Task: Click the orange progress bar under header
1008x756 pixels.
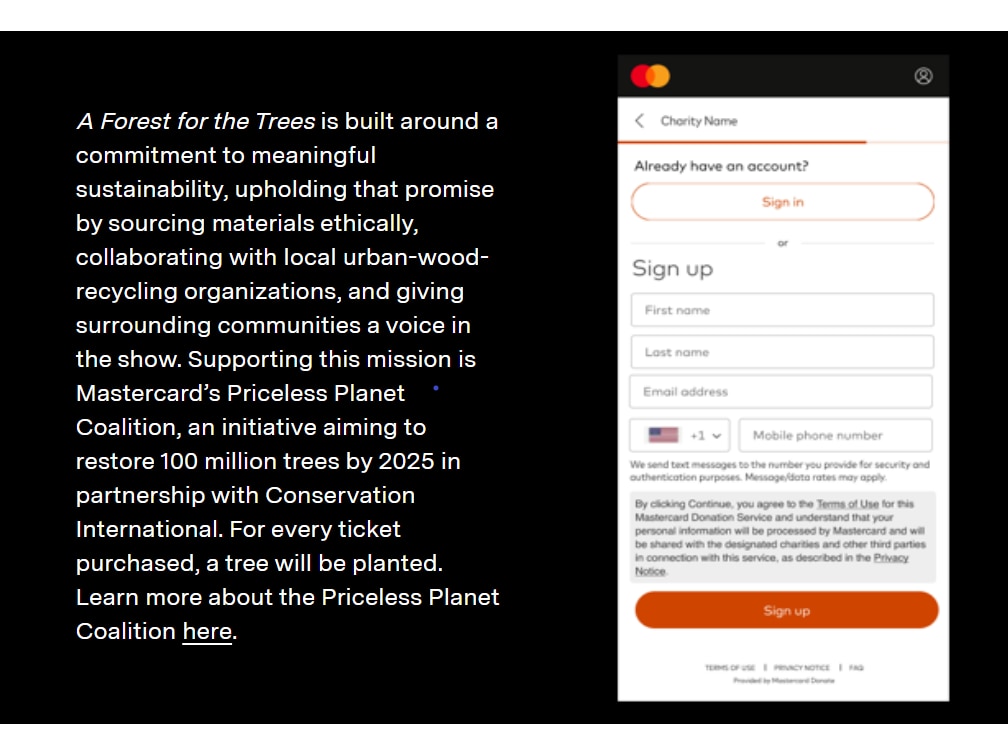Action: tap(742, 141)
